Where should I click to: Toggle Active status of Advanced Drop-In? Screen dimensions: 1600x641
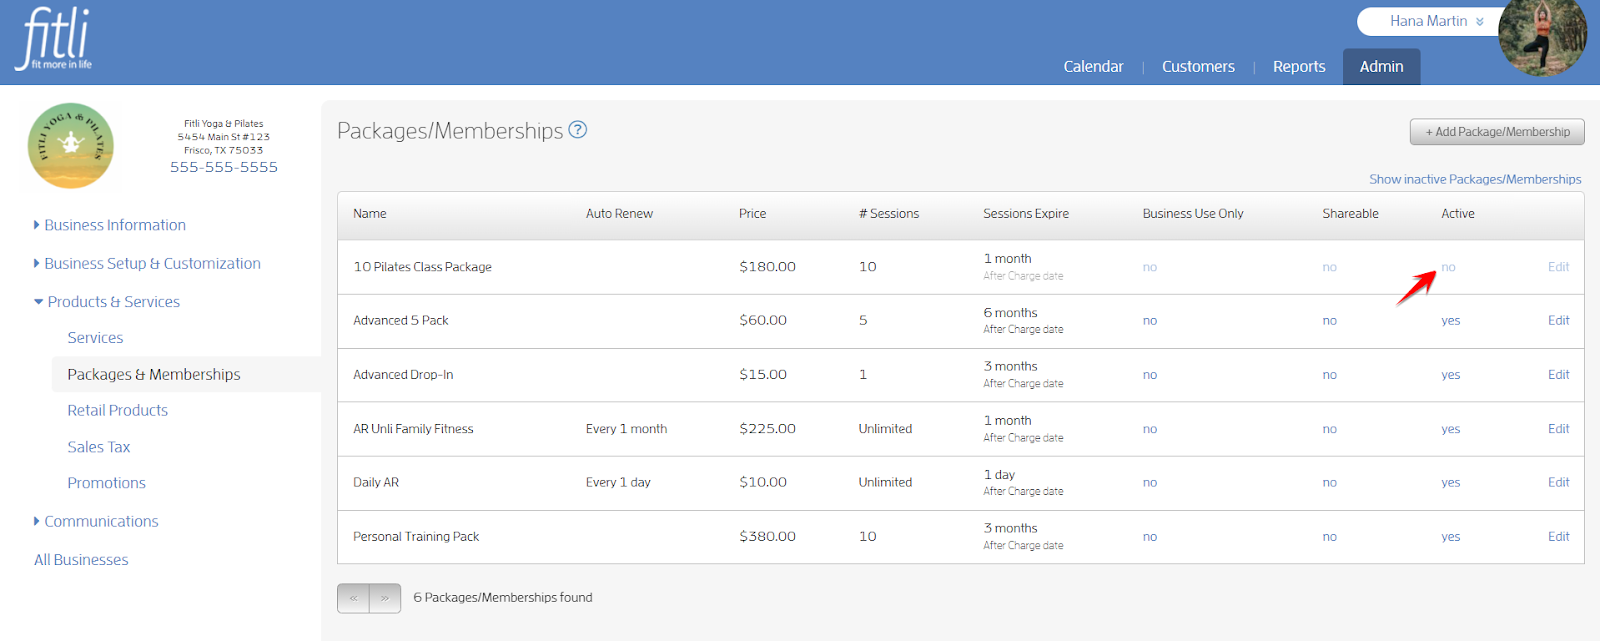tap(1451, 375)
